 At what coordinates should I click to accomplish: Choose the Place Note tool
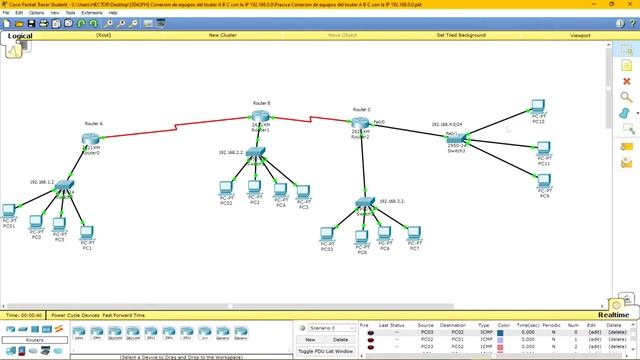(x=627, y=65)
